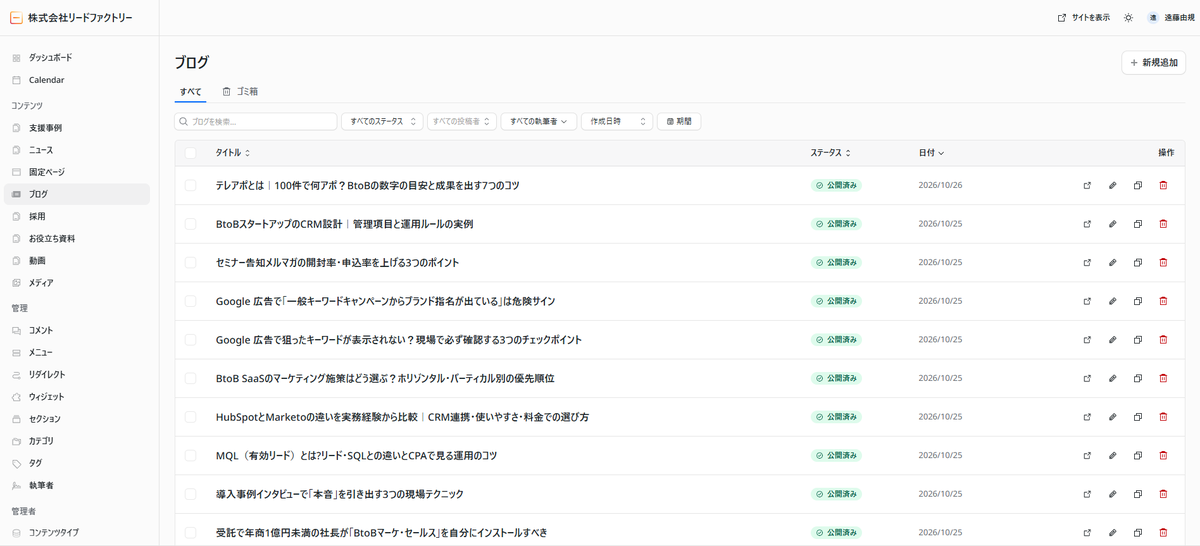1200x546 pixels.
Task: Edit the BtoB SaaSのマーケティング施策 post
Action: (x=1112, y=378)
